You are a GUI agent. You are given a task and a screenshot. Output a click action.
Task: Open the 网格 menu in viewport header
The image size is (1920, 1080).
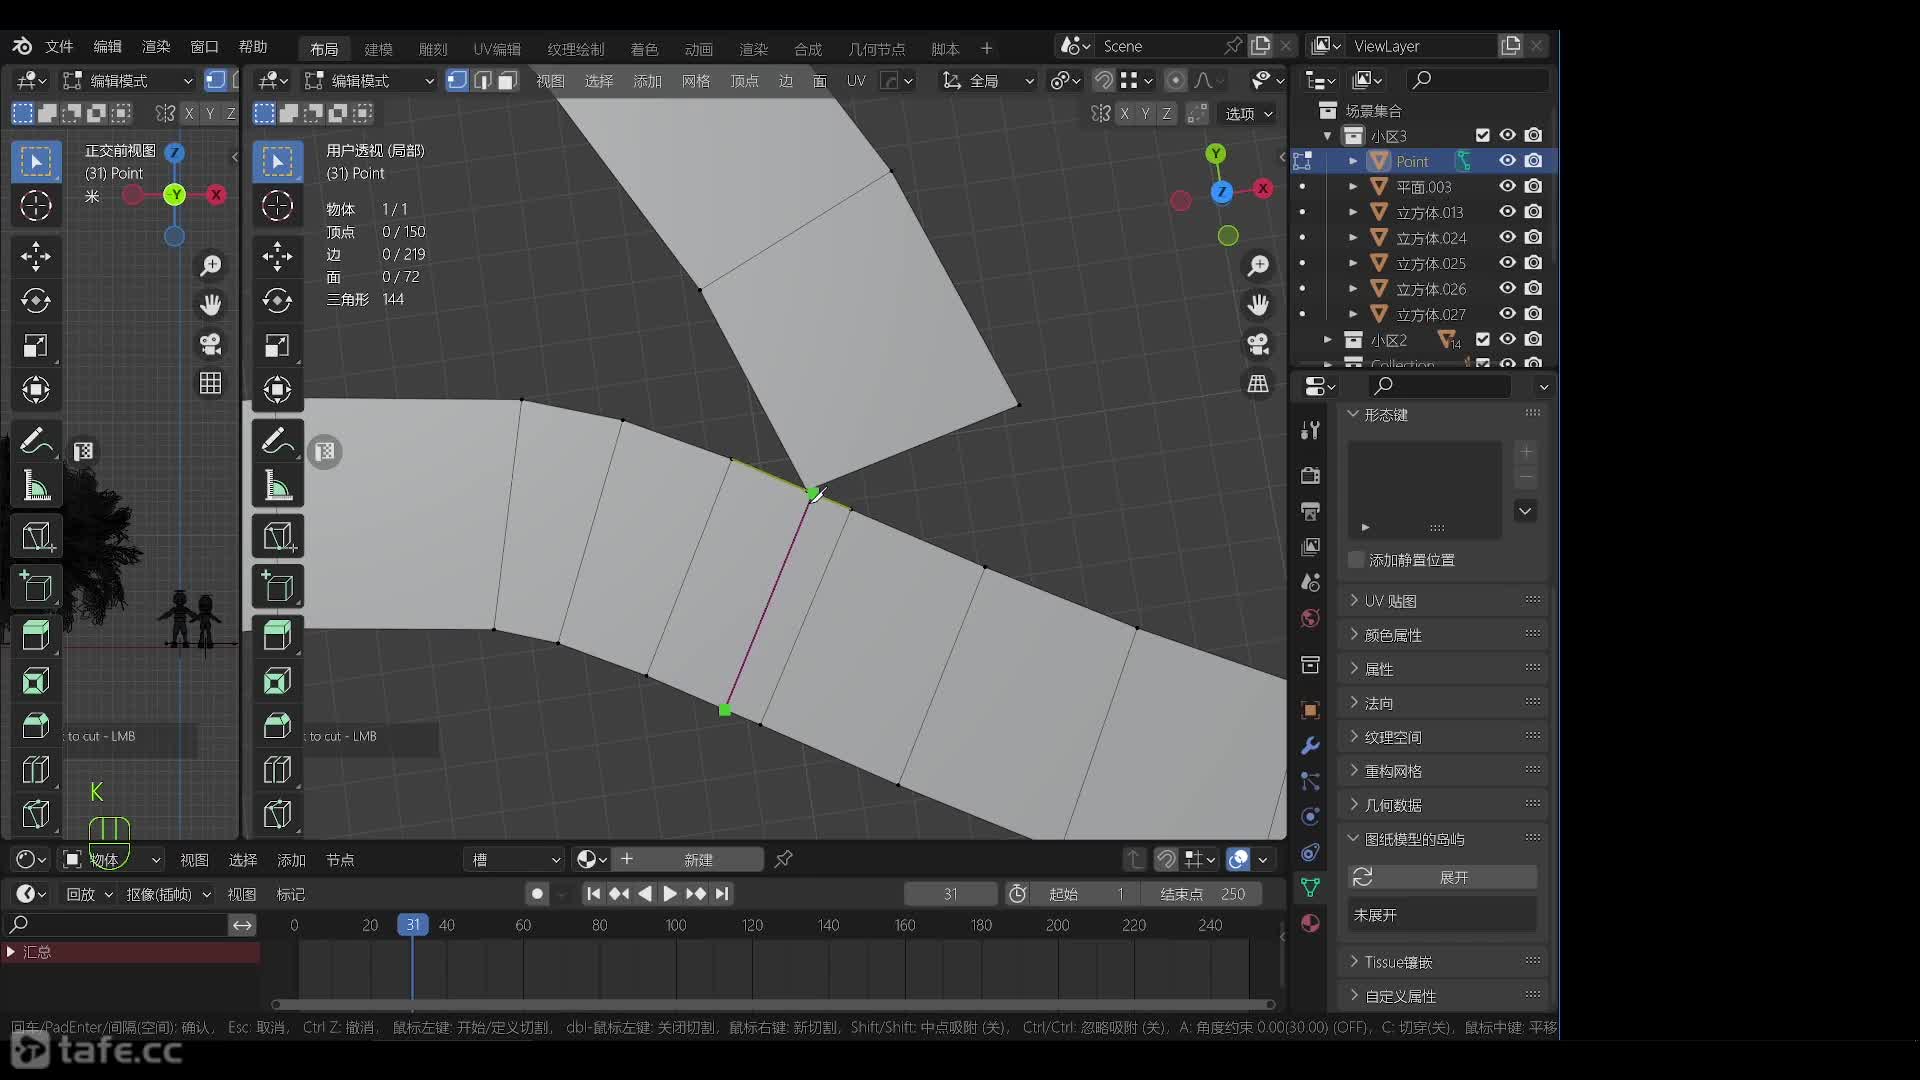(696, 81)
